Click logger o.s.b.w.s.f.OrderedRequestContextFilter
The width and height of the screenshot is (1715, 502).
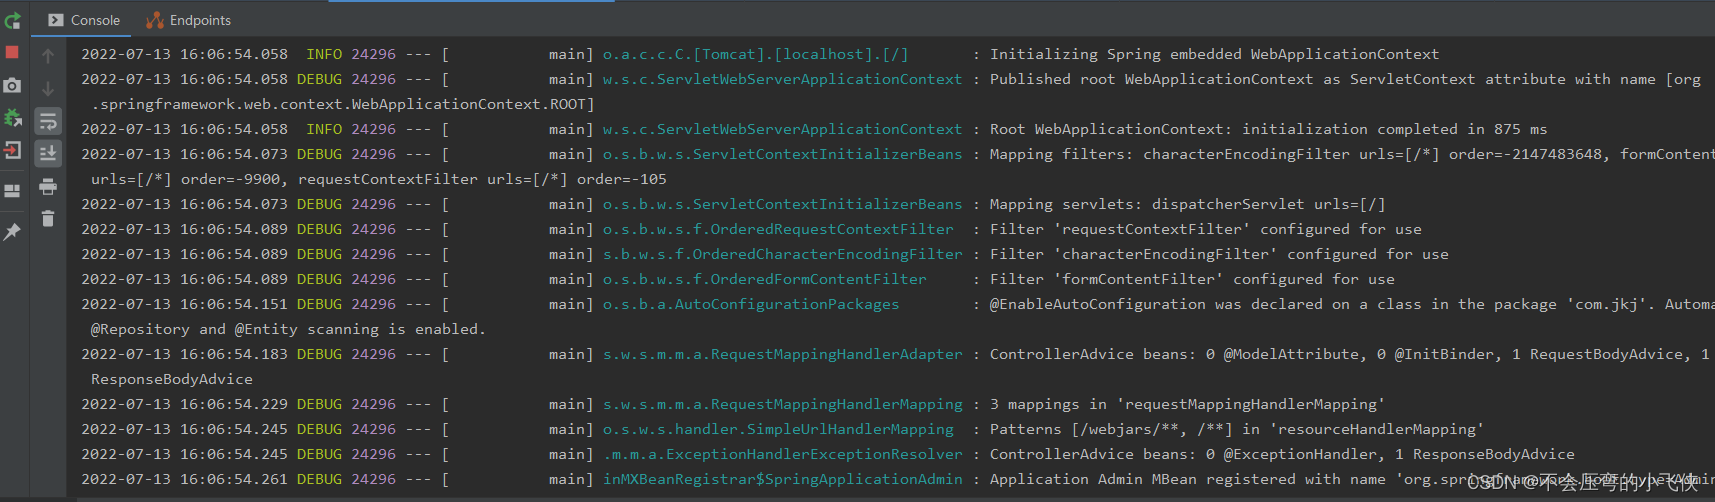(x=777, y=229)
